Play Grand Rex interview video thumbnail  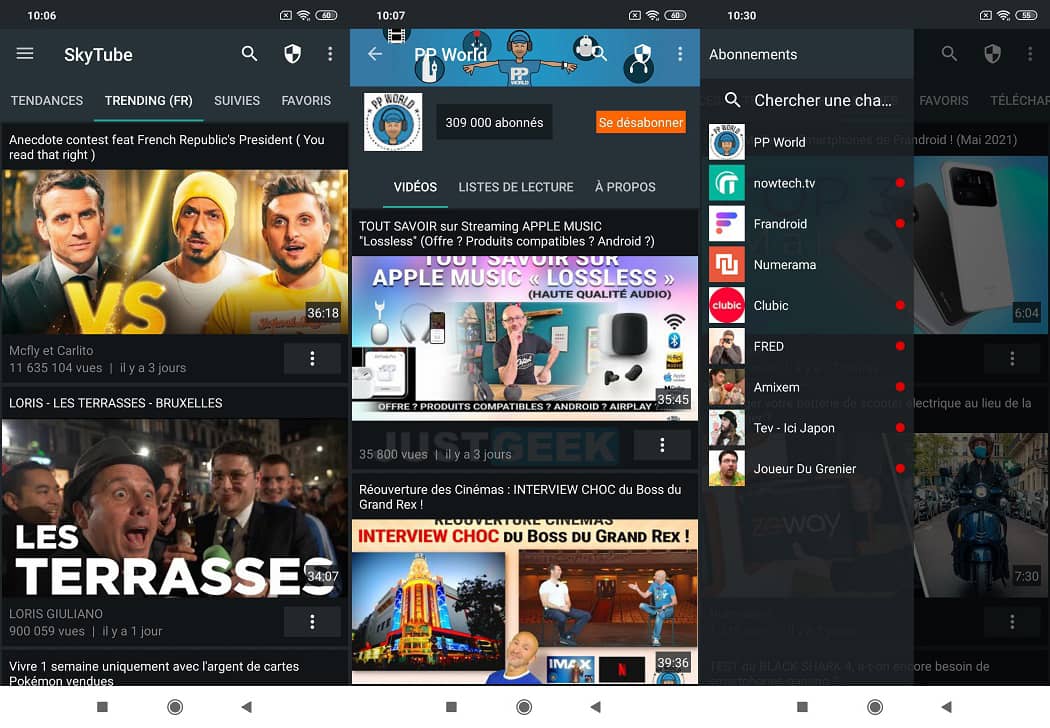tap(525, 601)
